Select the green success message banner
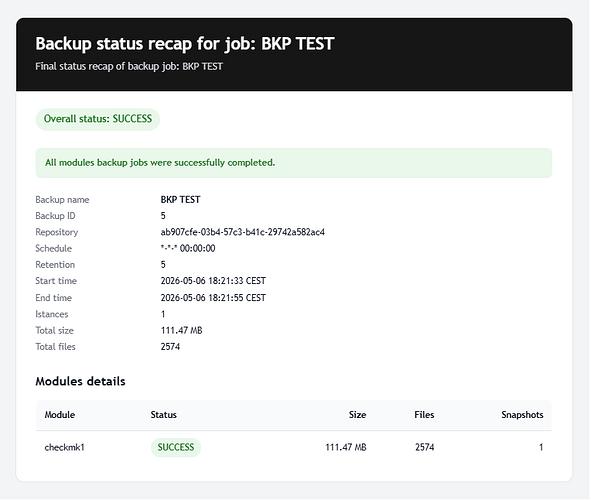The height and width of the screenshot is (500, 591). tap(294, 163)
